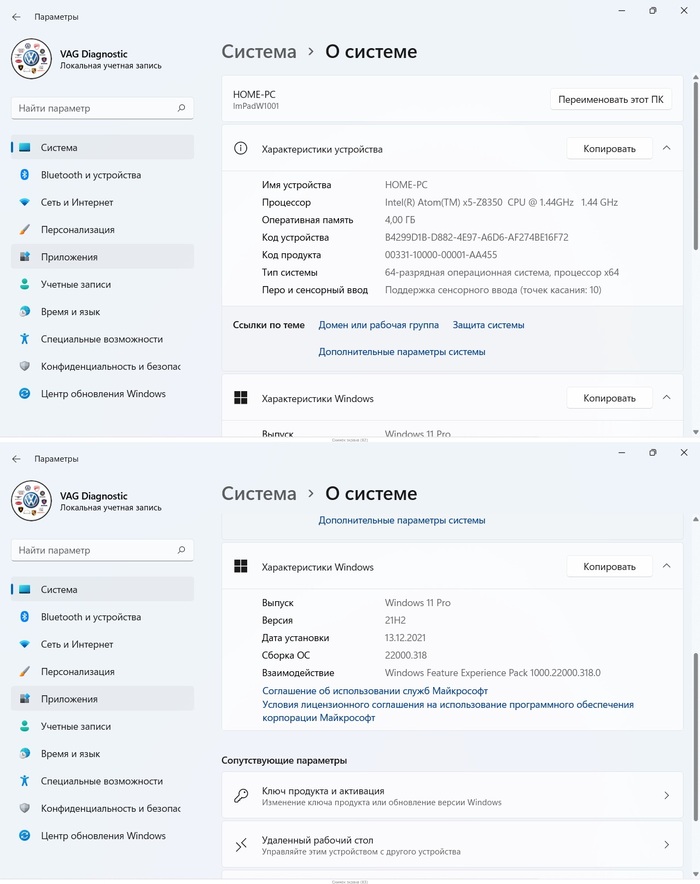
Task: Select Время и язык in the lower window sidebar
Action: click(70, 754)
